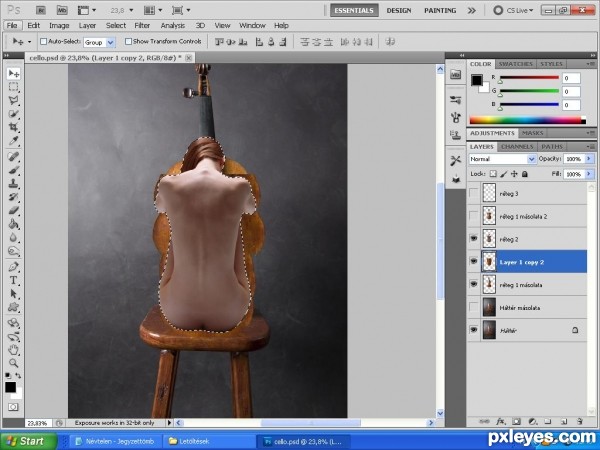Open the Auto-Align Layers option

(390, 41)
